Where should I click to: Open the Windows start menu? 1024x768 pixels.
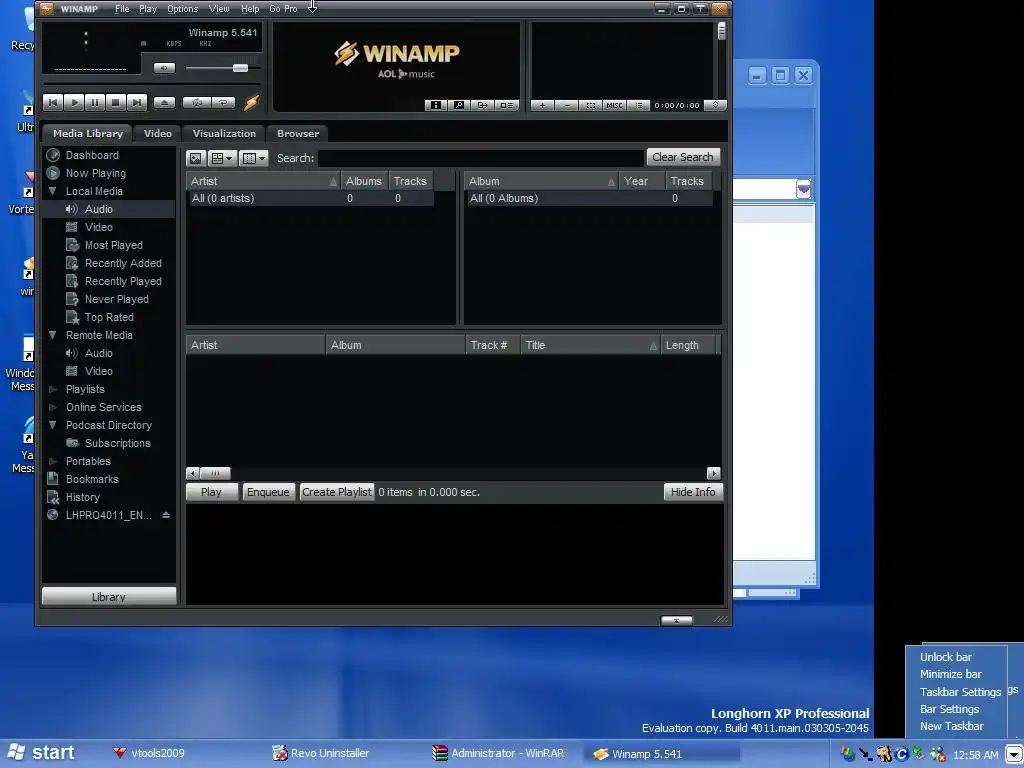[x=40, y=753]
